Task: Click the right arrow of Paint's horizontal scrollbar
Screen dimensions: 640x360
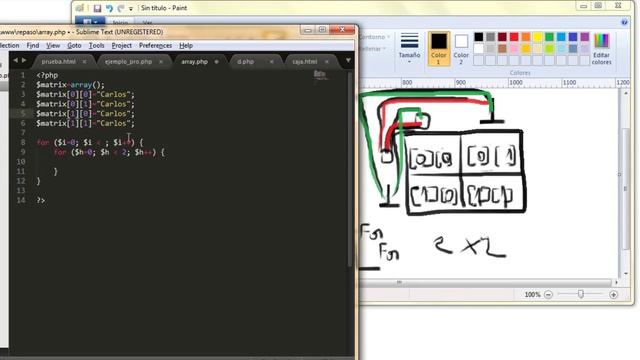Action: pos(616,282)
